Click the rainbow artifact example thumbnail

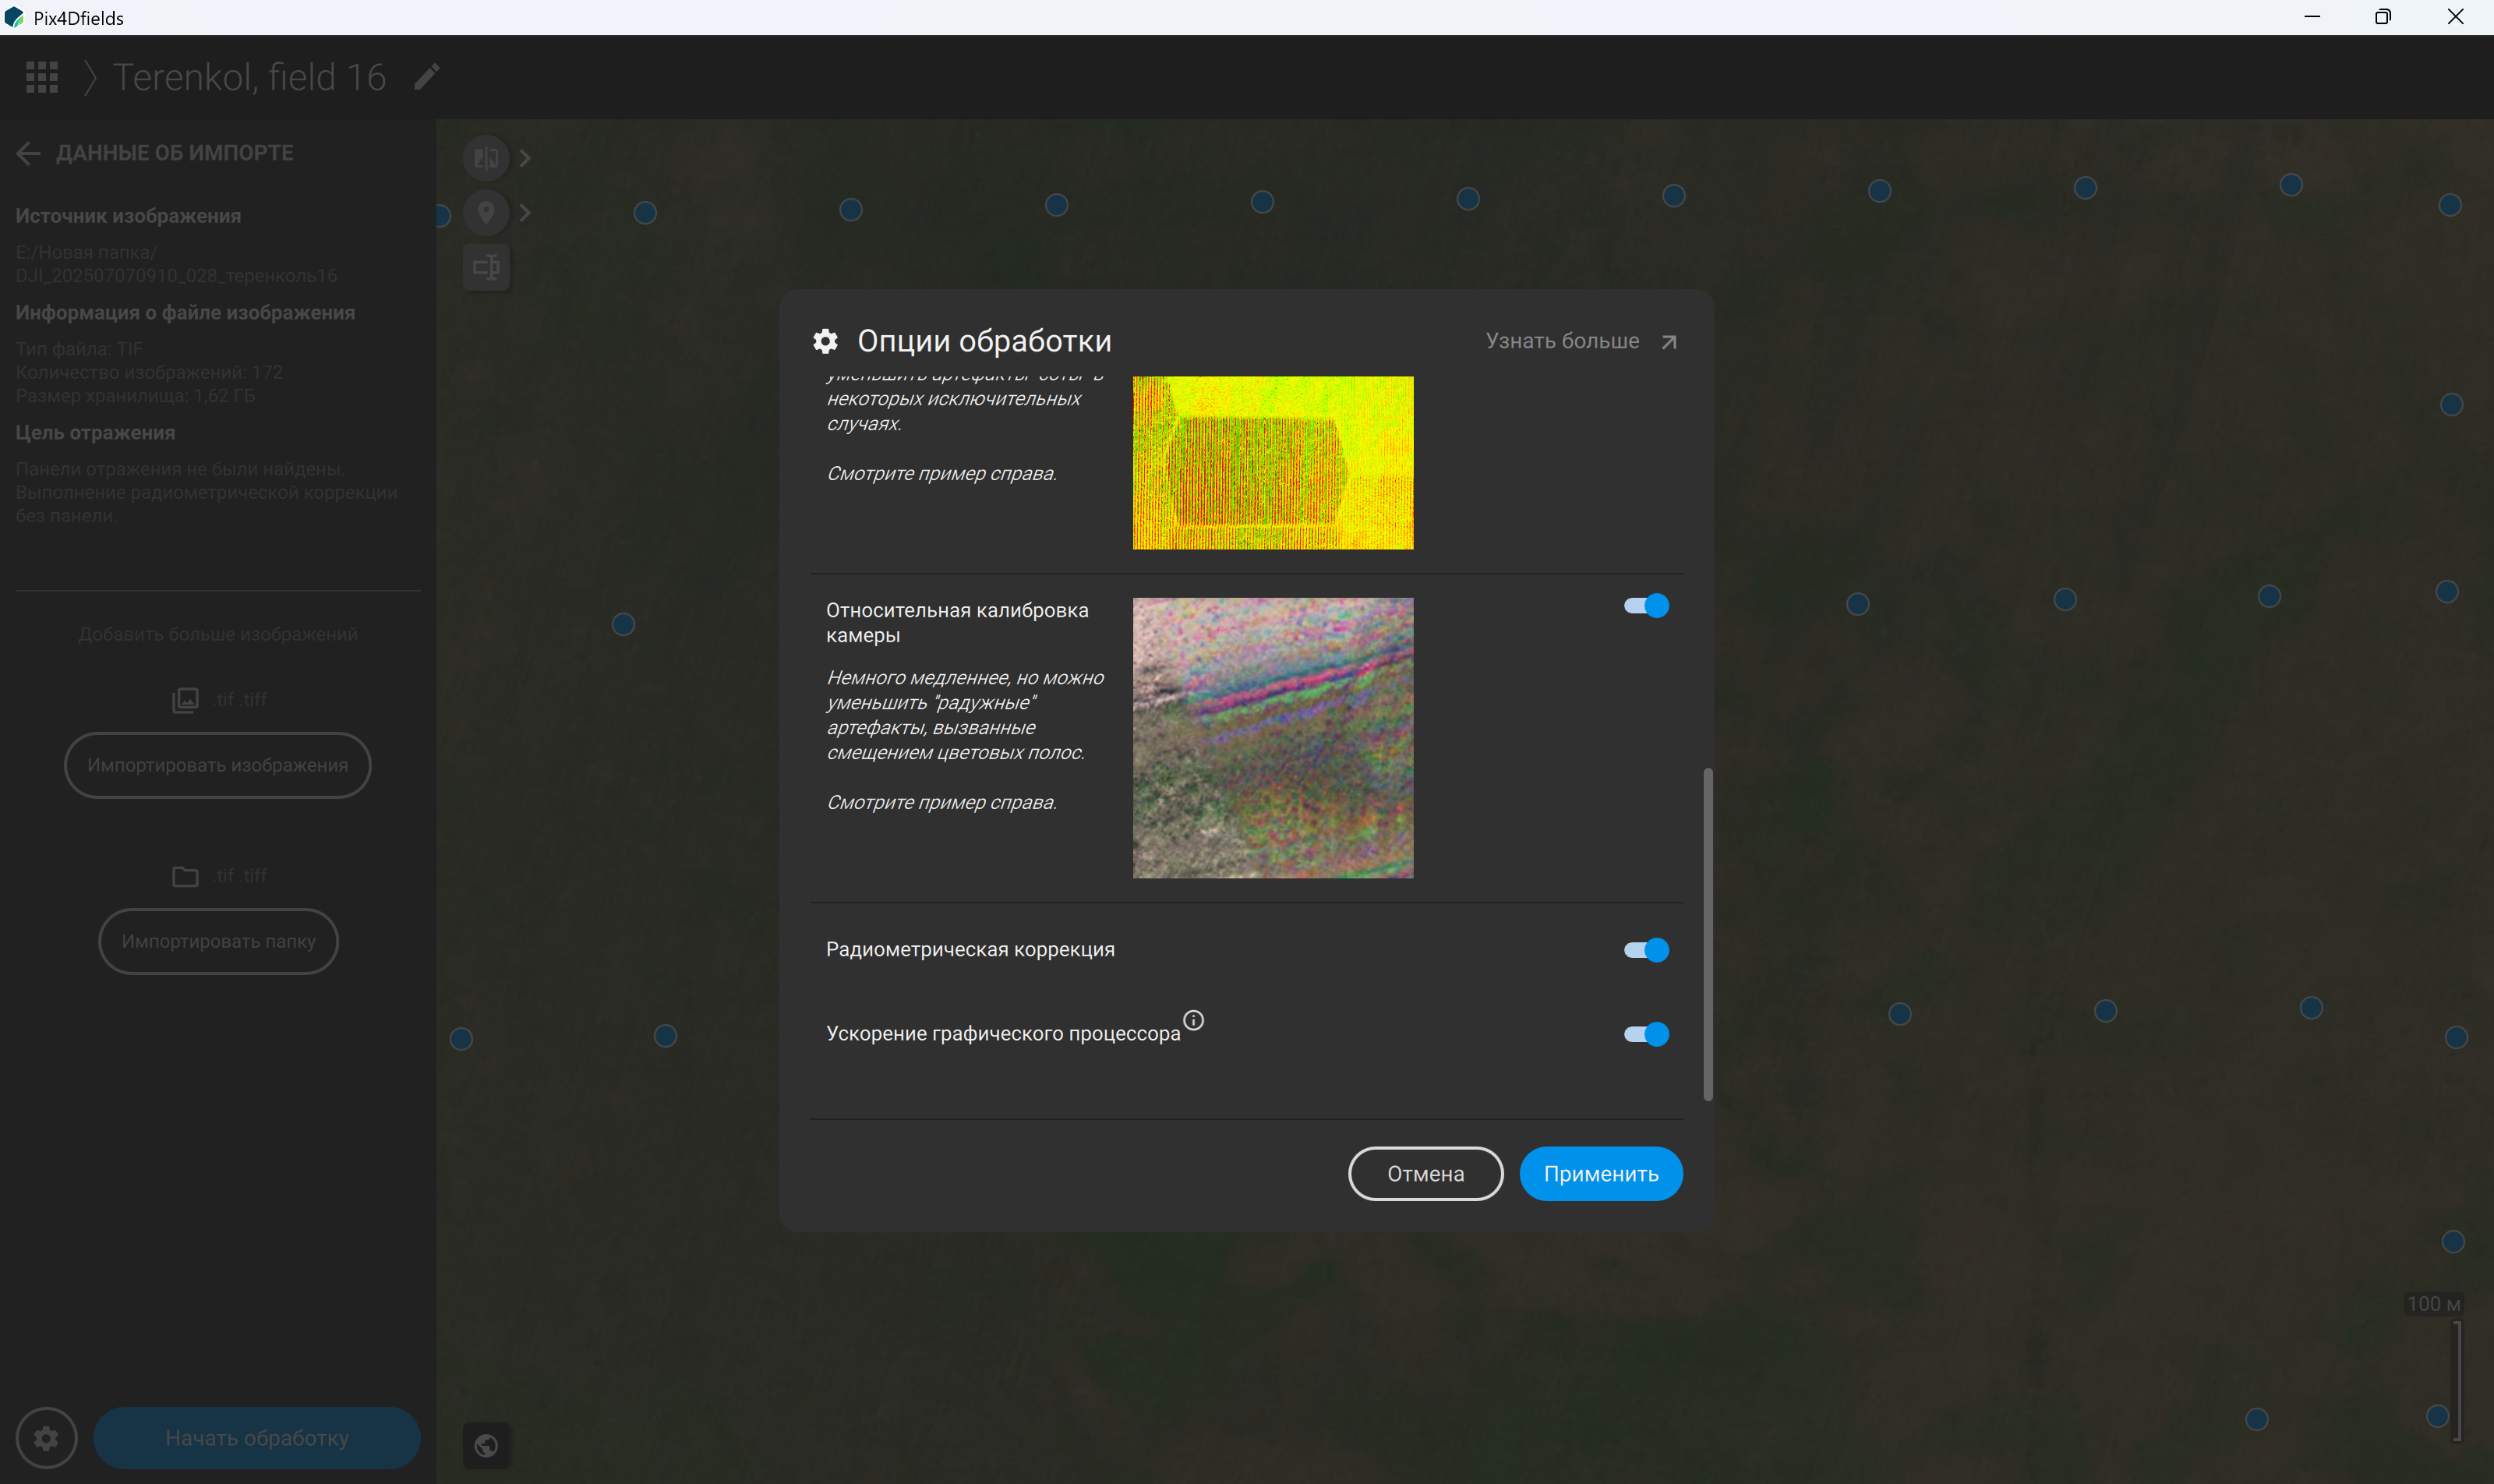(x=1273, y=738)
